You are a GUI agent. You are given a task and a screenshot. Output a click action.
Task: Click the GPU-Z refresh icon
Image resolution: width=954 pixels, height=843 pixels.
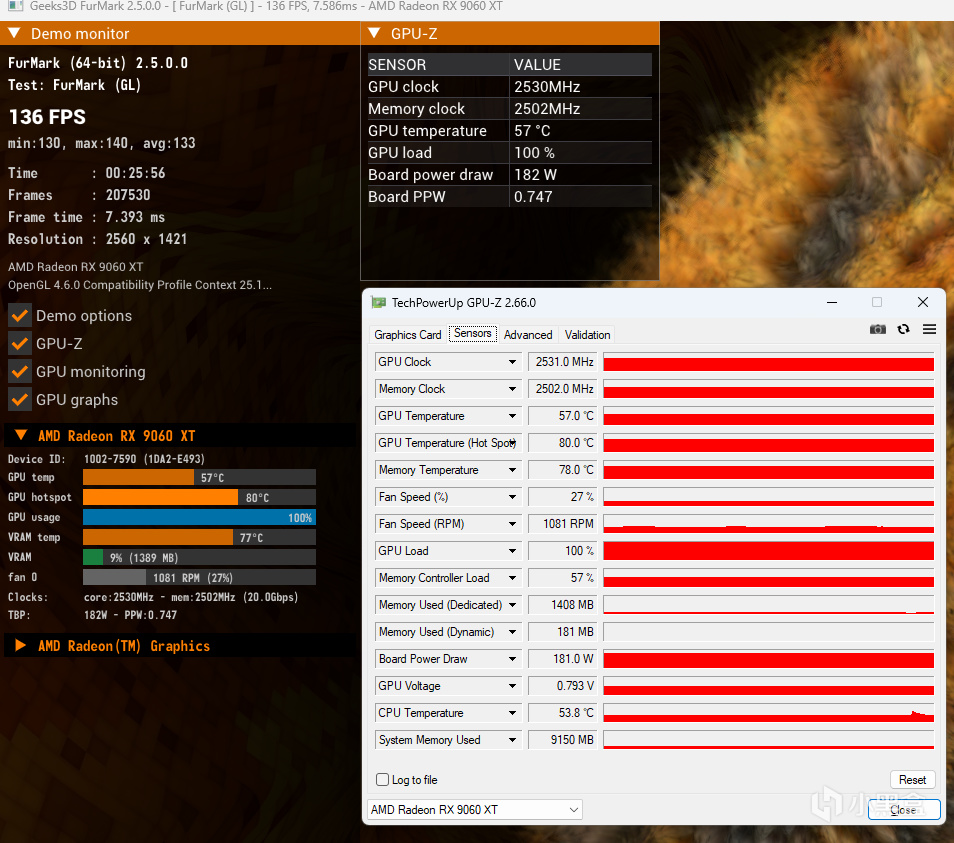pos(904,329)
